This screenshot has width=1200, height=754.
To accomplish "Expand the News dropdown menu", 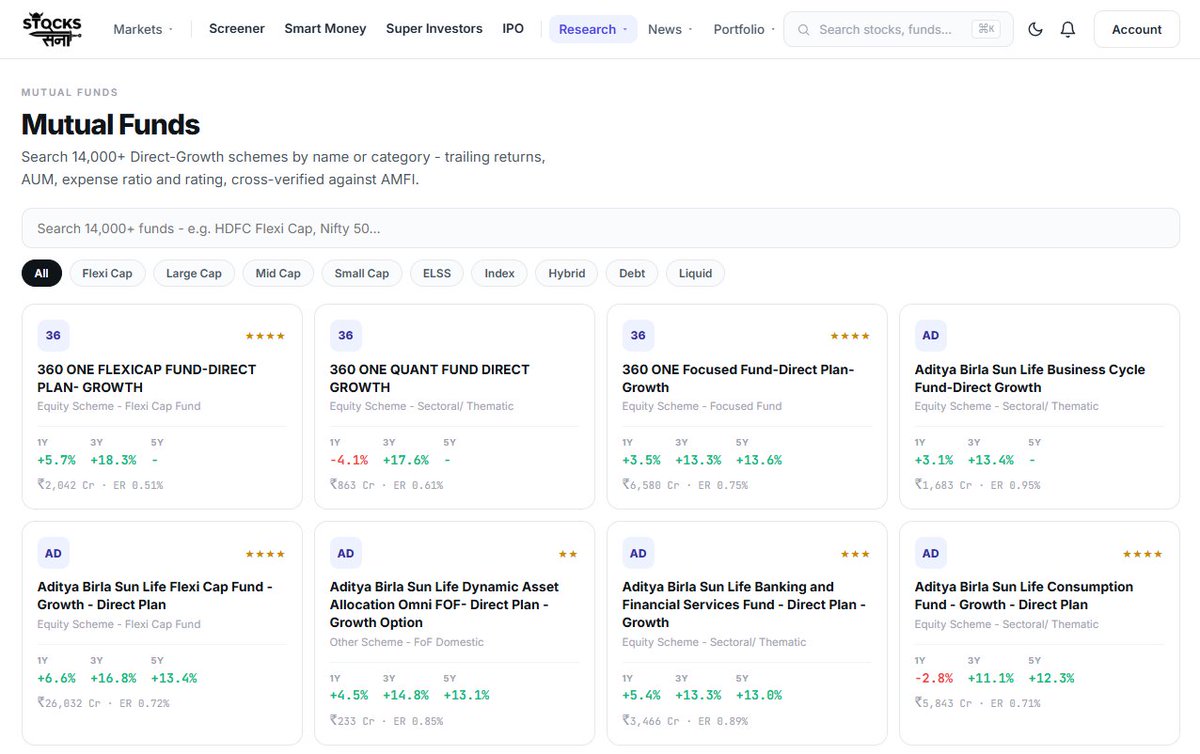I will (670, 29).
